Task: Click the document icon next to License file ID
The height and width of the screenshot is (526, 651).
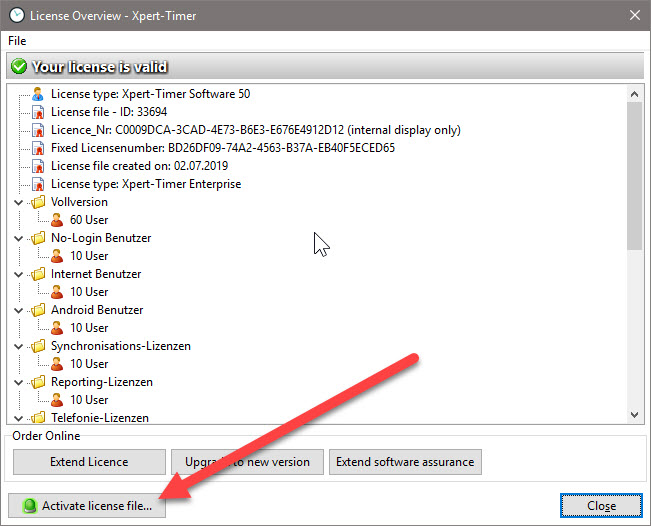Action: (38, 112)
